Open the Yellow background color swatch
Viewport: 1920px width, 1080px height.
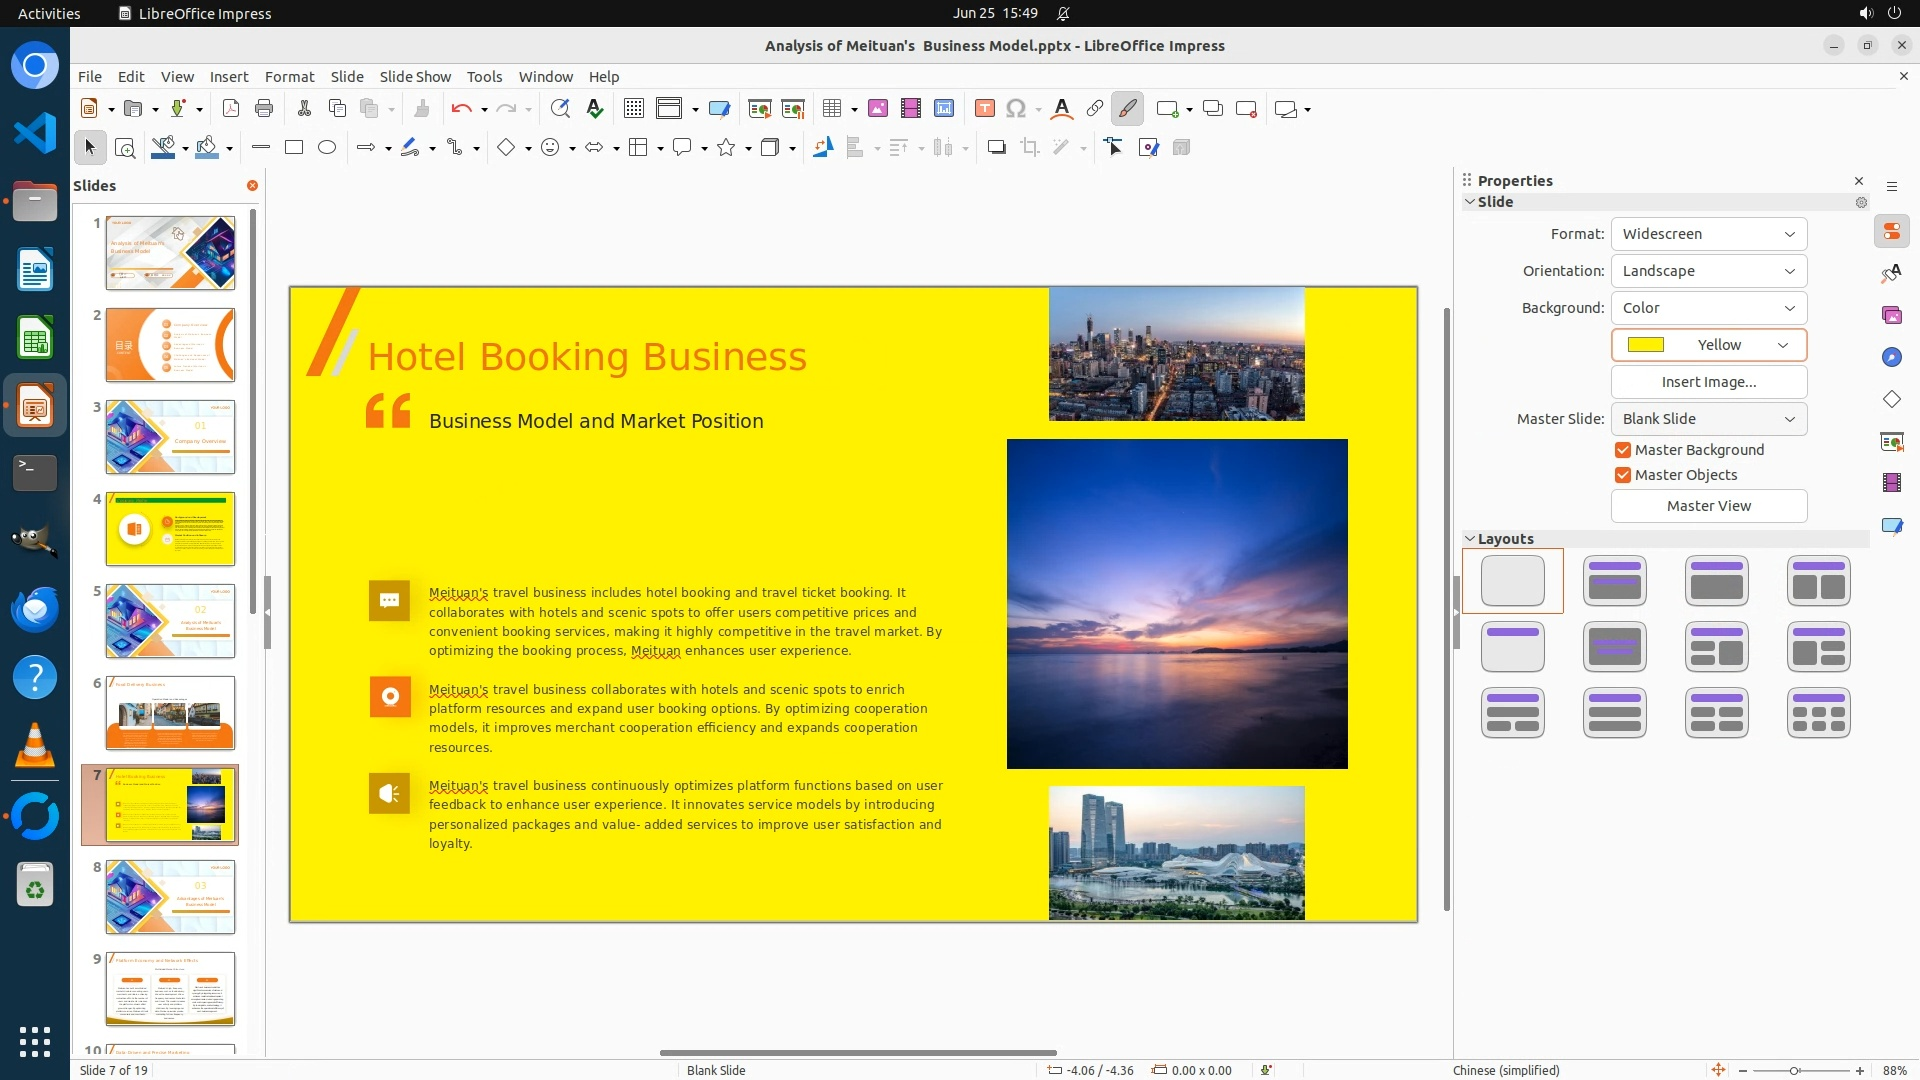1708,345
